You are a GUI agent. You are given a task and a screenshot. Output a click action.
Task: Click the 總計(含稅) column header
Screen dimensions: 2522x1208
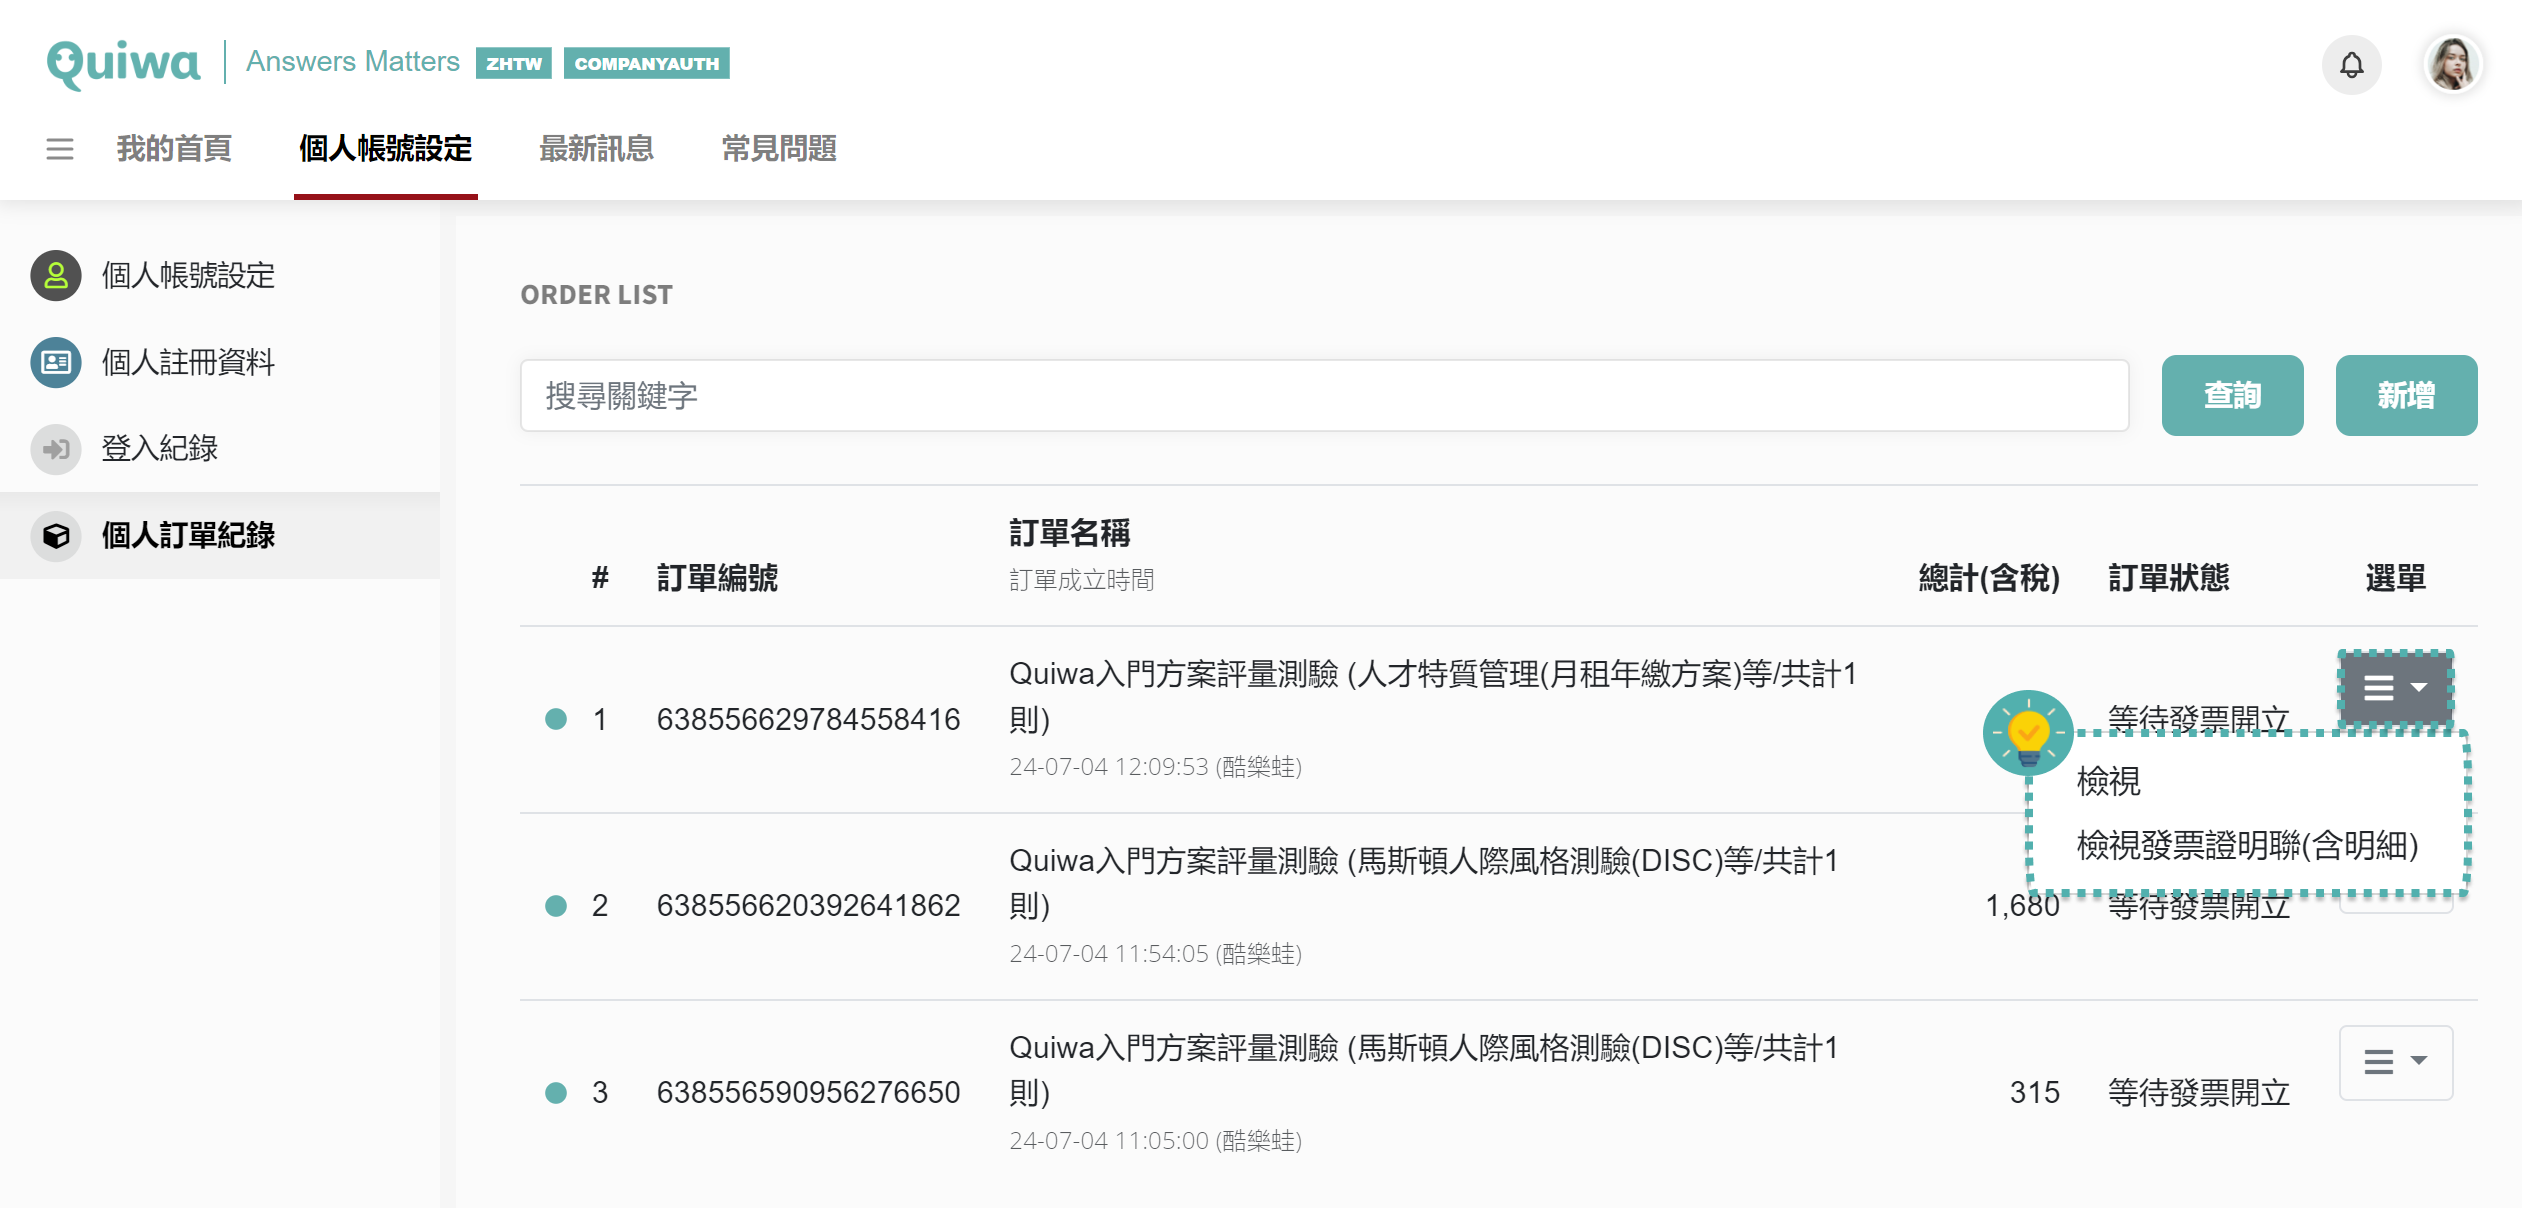pos(1988,578)
